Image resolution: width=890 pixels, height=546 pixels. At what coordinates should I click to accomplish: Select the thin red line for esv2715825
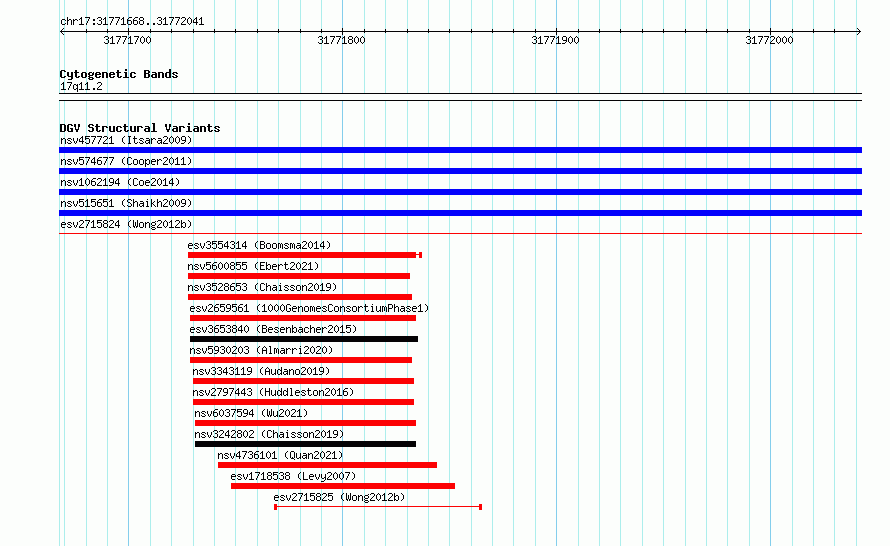pyautogui.click(x=378, y=507)
